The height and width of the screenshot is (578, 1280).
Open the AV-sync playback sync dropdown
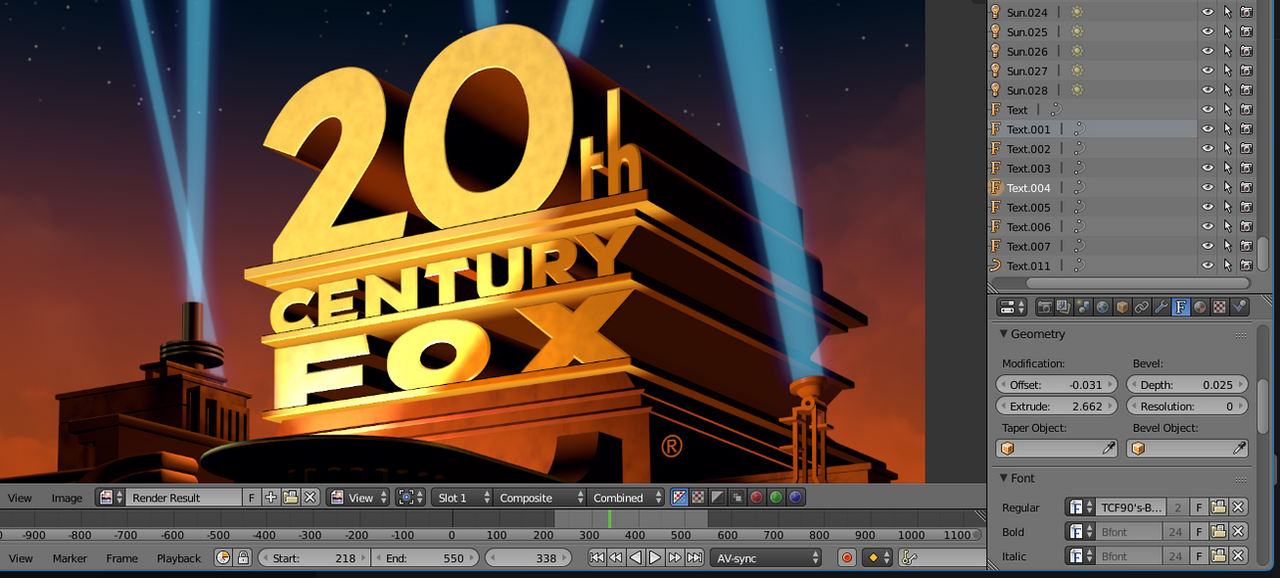(x=767, y=558)
